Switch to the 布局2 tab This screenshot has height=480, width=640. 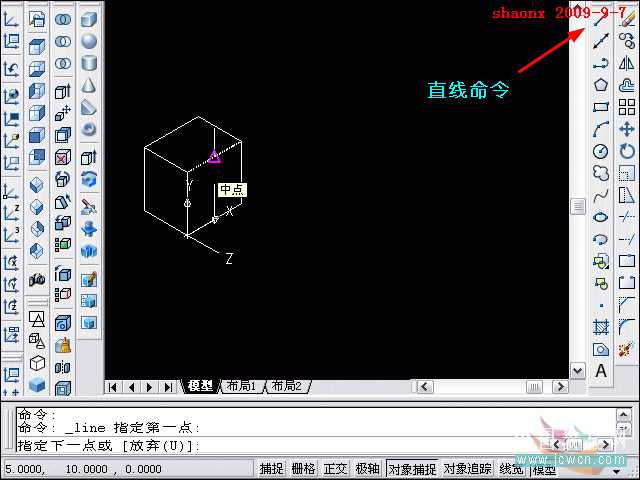click(287, 386)
